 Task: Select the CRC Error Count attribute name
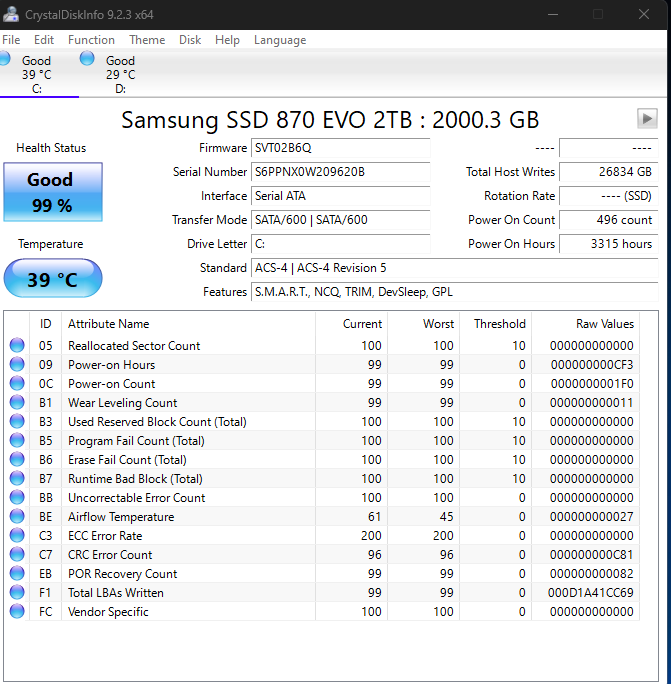[x=110, y=554]
